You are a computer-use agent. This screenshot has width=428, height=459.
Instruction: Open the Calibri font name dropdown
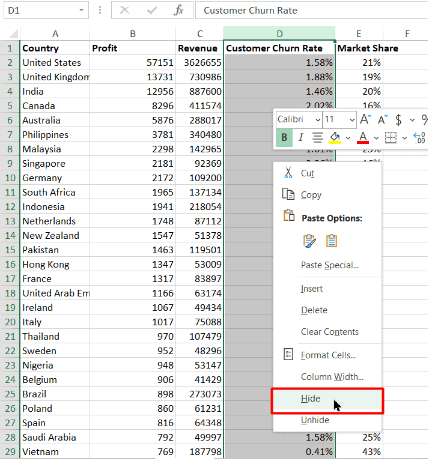[x=318, y=120]
